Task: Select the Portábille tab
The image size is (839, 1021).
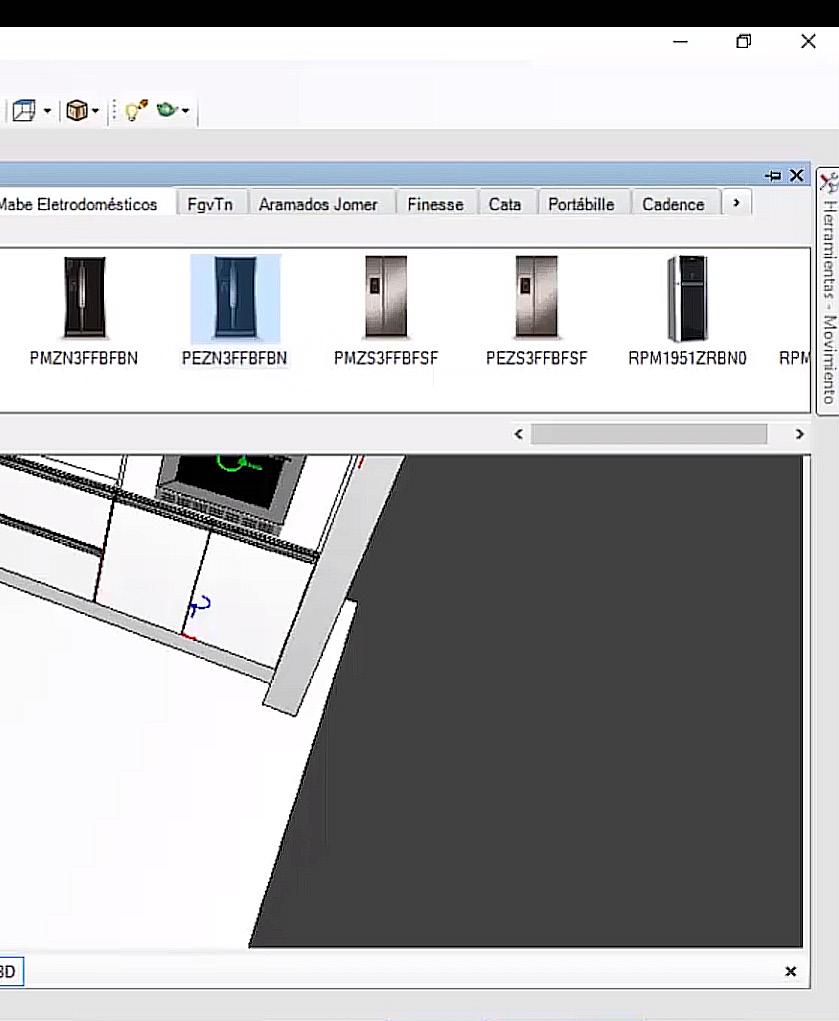Action: (x=581, y=204)
